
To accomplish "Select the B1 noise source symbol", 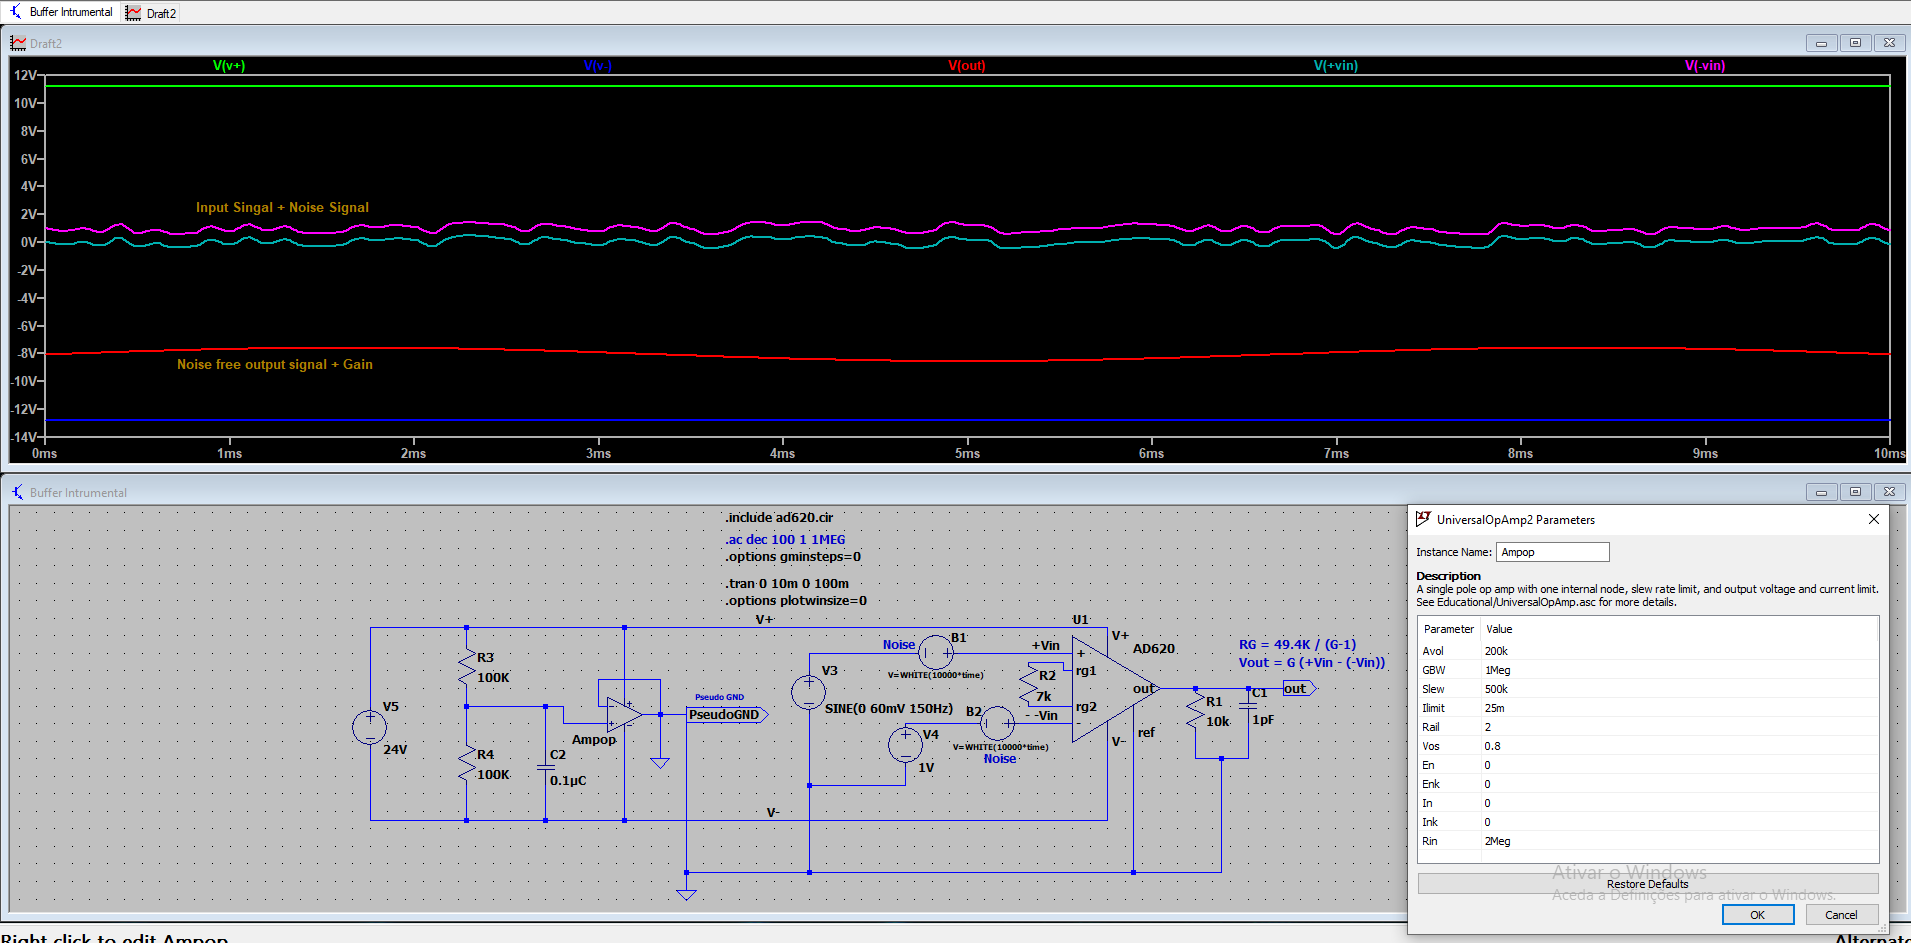I will pos(936,653).
